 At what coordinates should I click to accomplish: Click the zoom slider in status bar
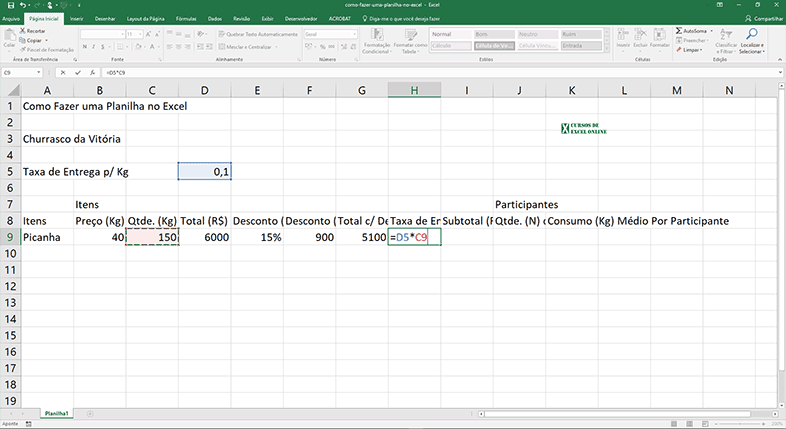pos(742,424)
